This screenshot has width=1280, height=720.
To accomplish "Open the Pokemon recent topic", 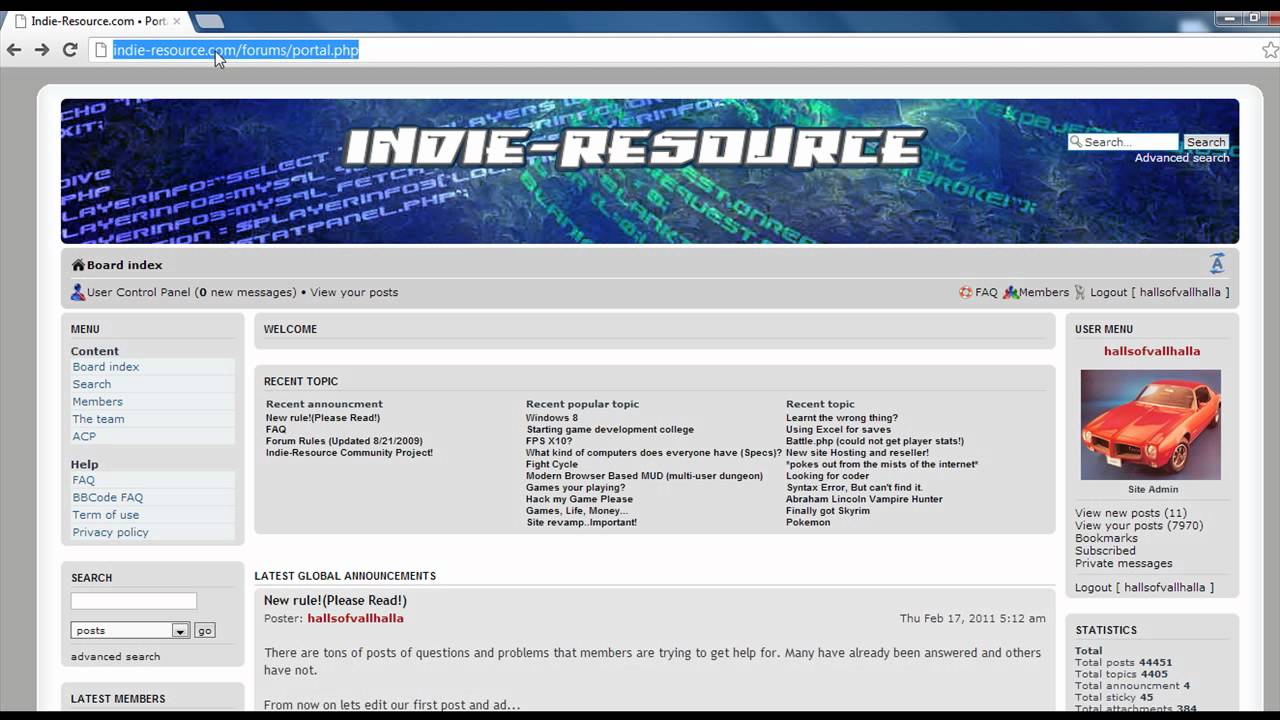I will pyautogui.click(x=808, y=522).
